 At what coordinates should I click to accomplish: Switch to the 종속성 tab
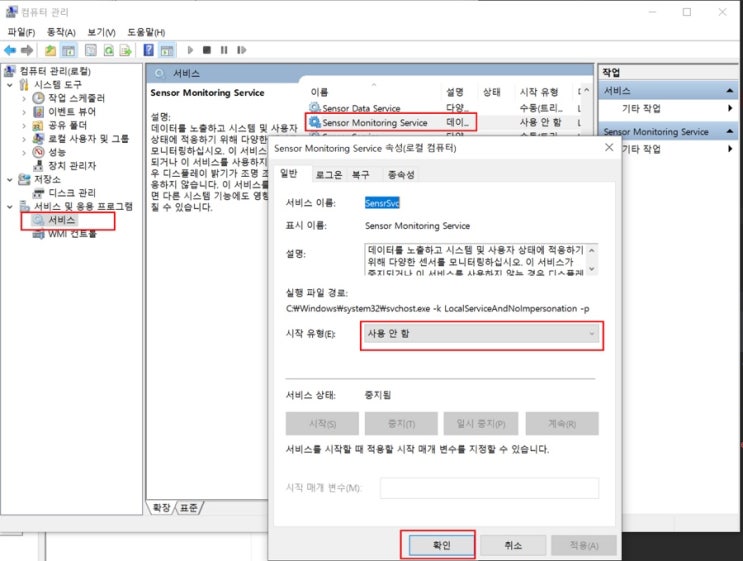(401, 174)
